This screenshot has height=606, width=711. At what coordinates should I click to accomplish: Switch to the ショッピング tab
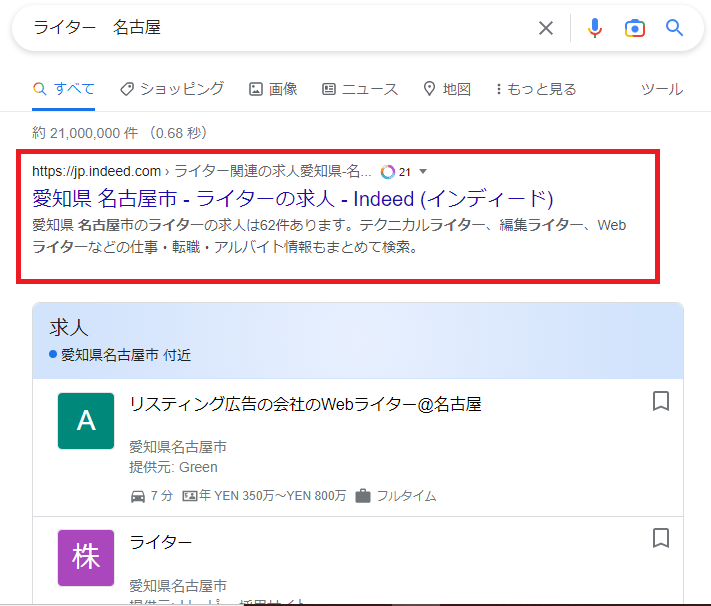(172, 89)
